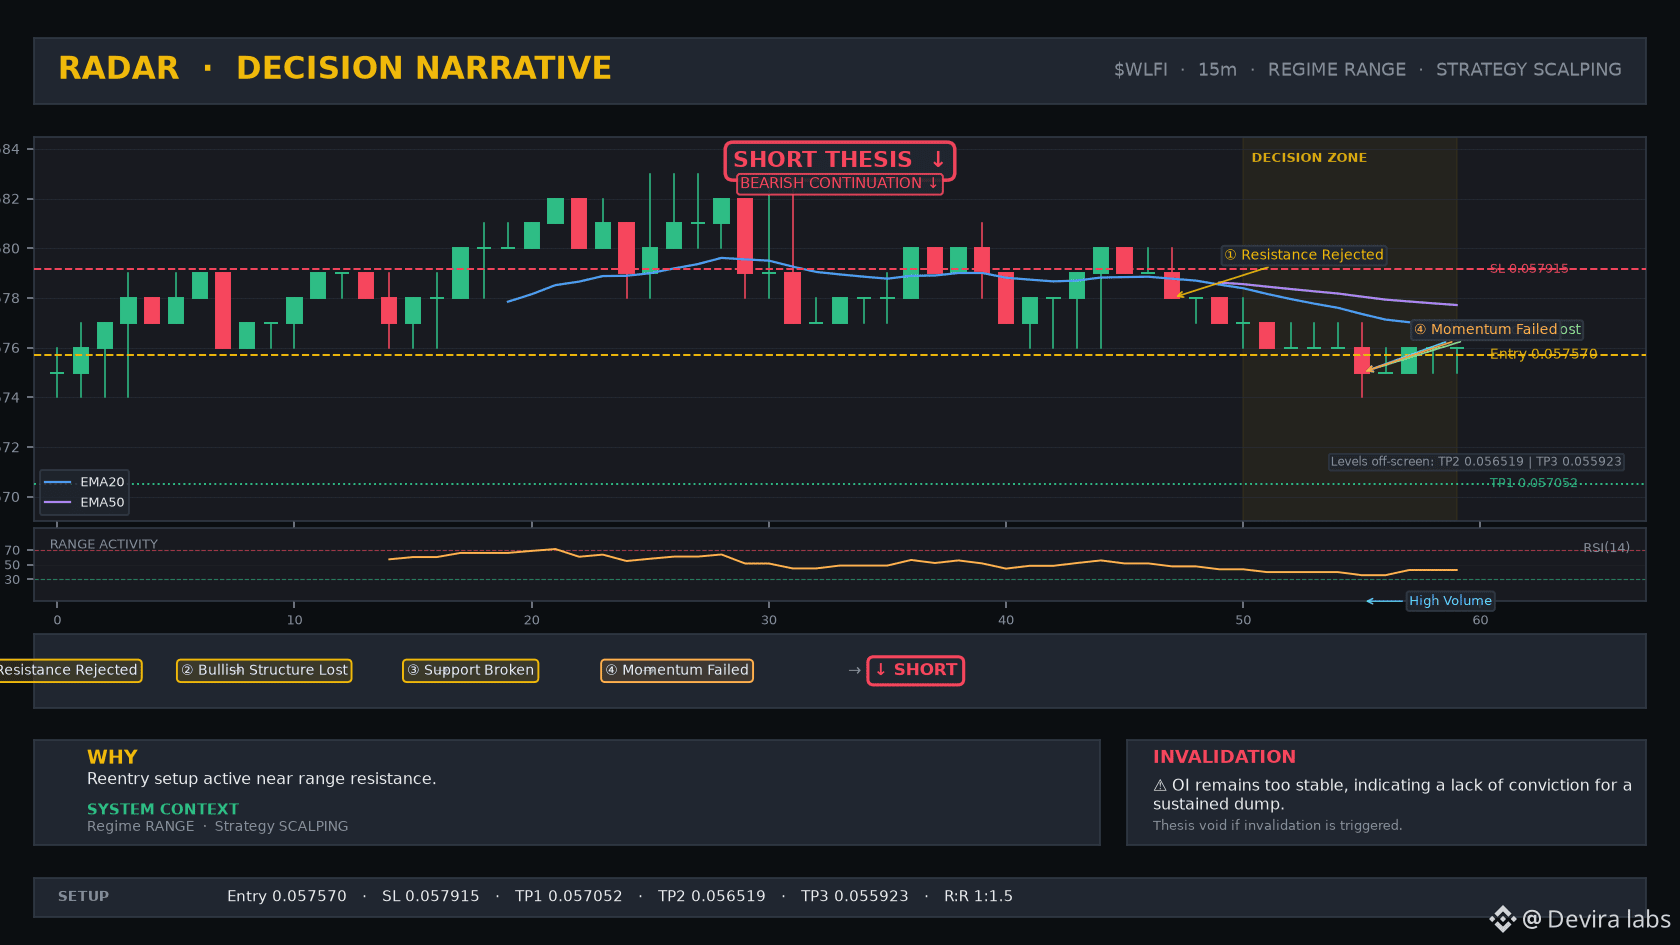This screenshot has height=945, width=1680.
Task: Click the EMA50 purple legend line
Action: click(x=58, y=502)
